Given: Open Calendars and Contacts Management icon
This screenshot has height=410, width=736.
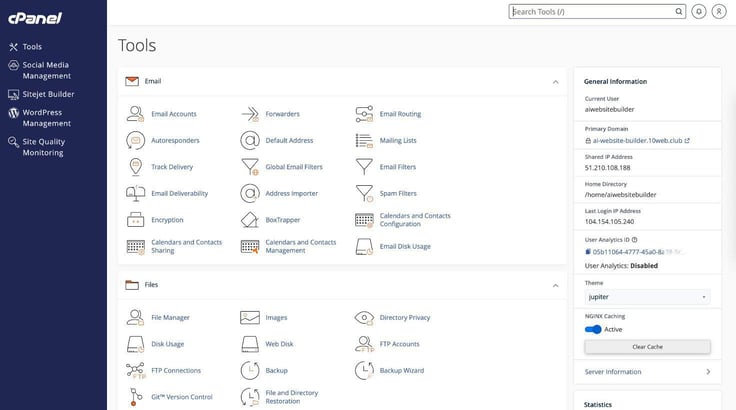Looking at the screenshot, I should [250, 247].
